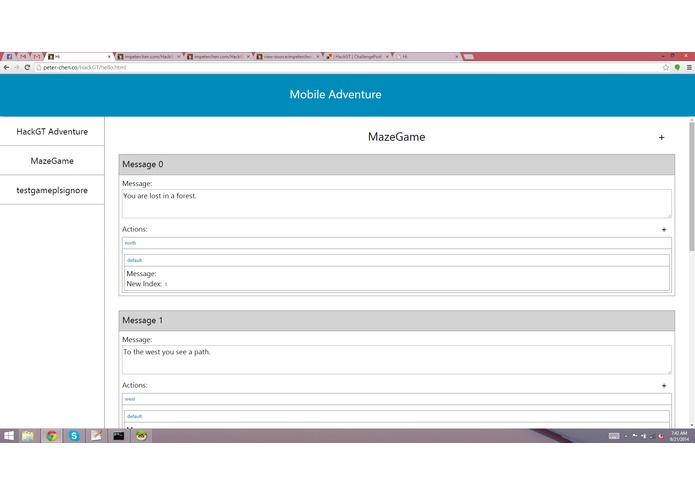The image size is (695, 494).
Task: Edit the 'To the west you see a path' box
Action: (x=397, y=360)
